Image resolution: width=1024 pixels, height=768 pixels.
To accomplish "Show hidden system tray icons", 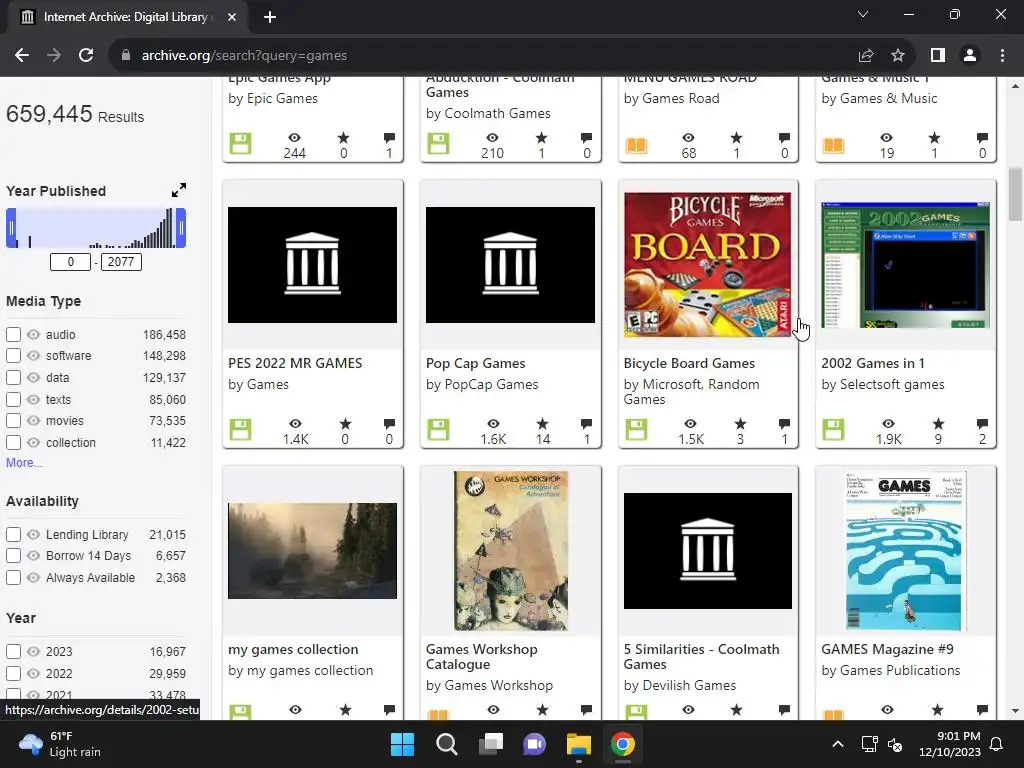I will click(838, 744).
